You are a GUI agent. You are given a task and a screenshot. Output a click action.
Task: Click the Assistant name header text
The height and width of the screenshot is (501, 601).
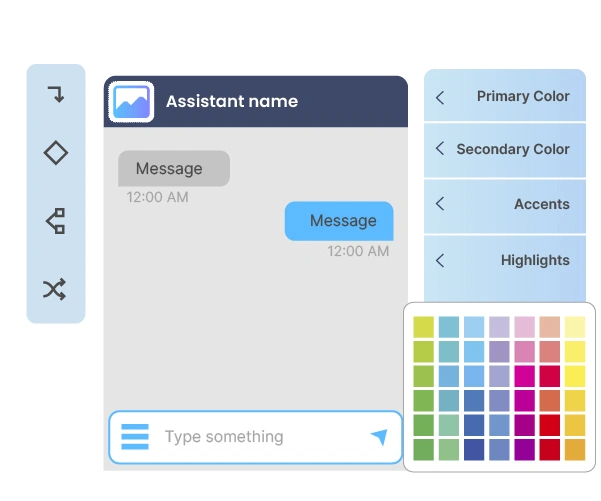tap(232, 101)
